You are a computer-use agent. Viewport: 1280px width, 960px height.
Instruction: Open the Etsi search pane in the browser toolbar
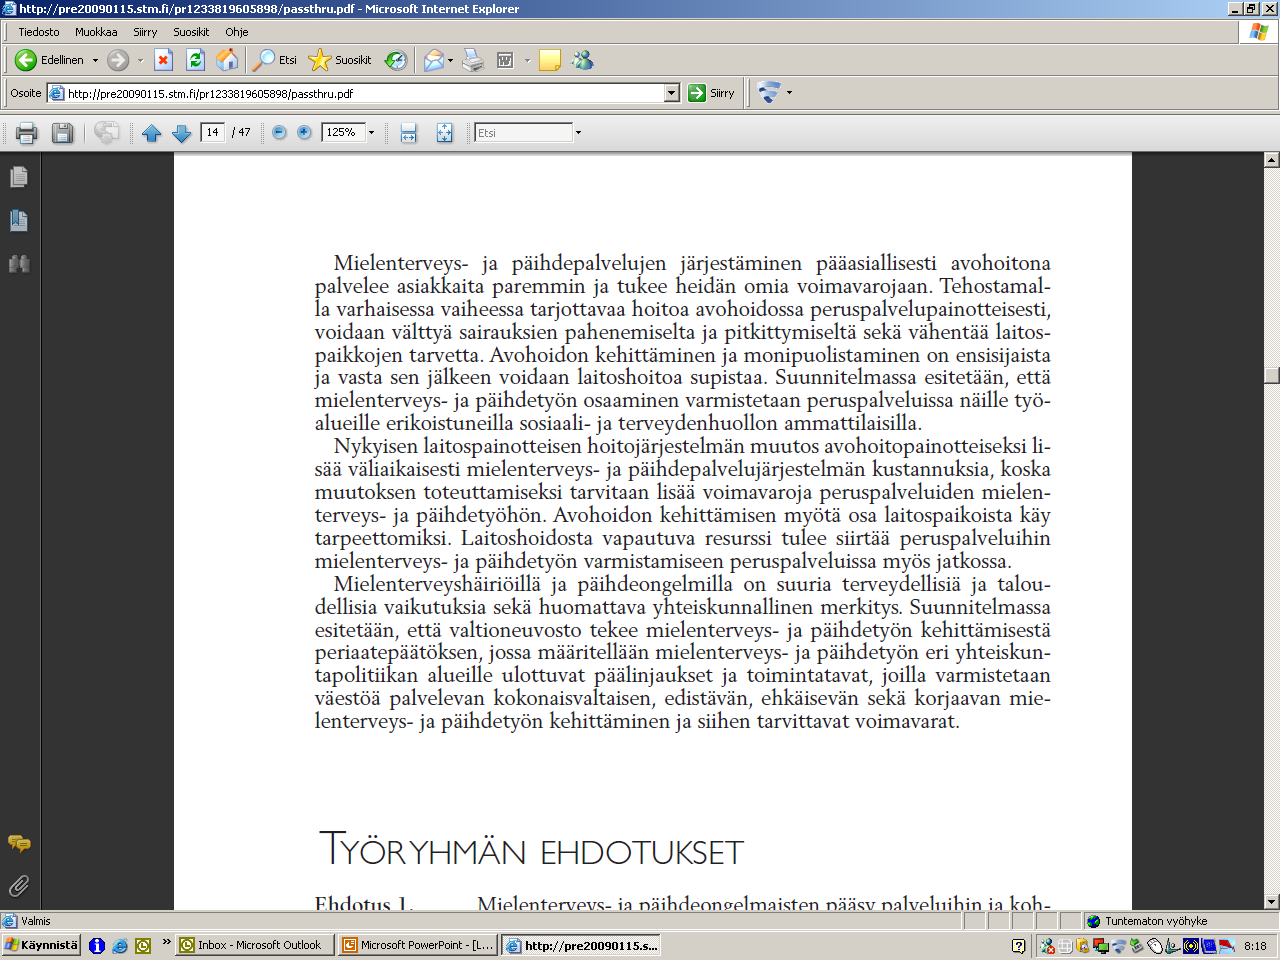click(x=275, y=60)
